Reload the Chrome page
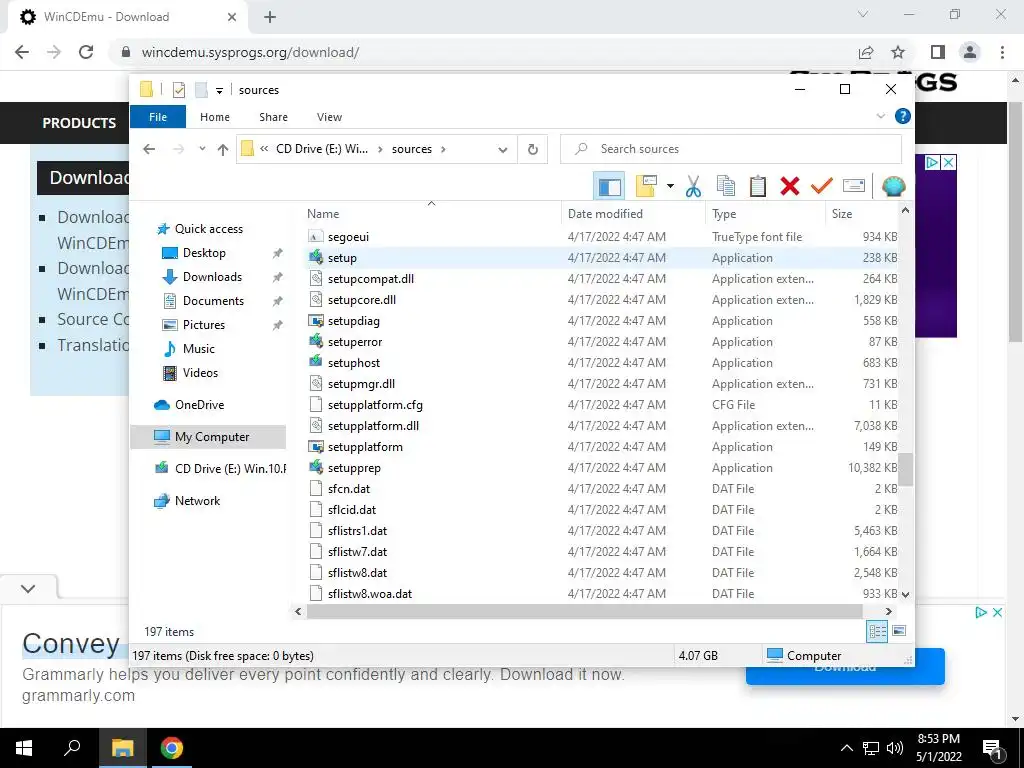This screenshot has width=1024, height=768. pos(86,52)
